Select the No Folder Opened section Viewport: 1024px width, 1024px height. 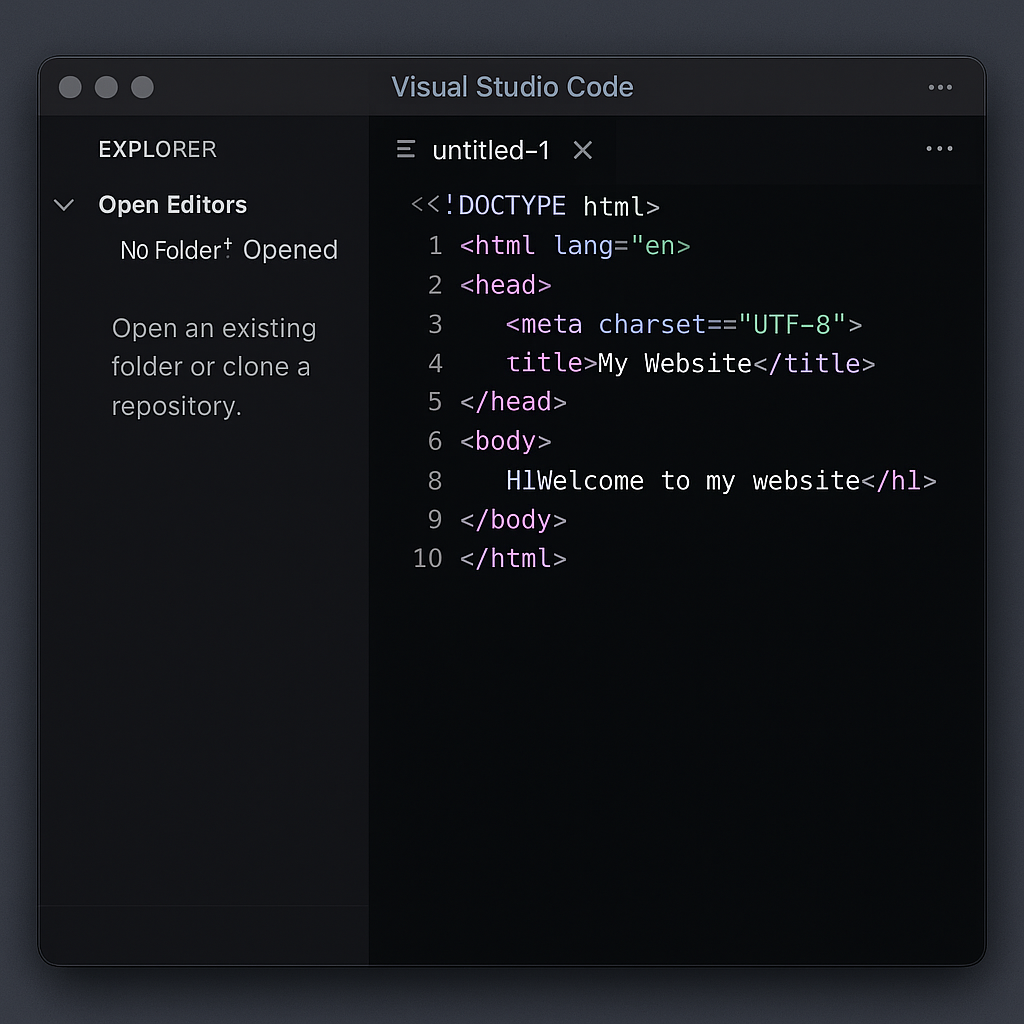coord(228,250)
